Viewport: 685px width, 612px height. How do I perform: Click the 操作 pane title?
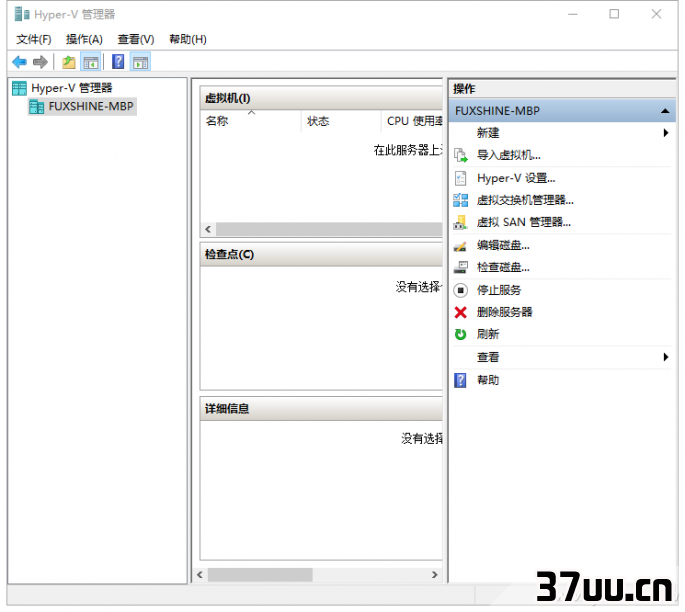[464, 89]
